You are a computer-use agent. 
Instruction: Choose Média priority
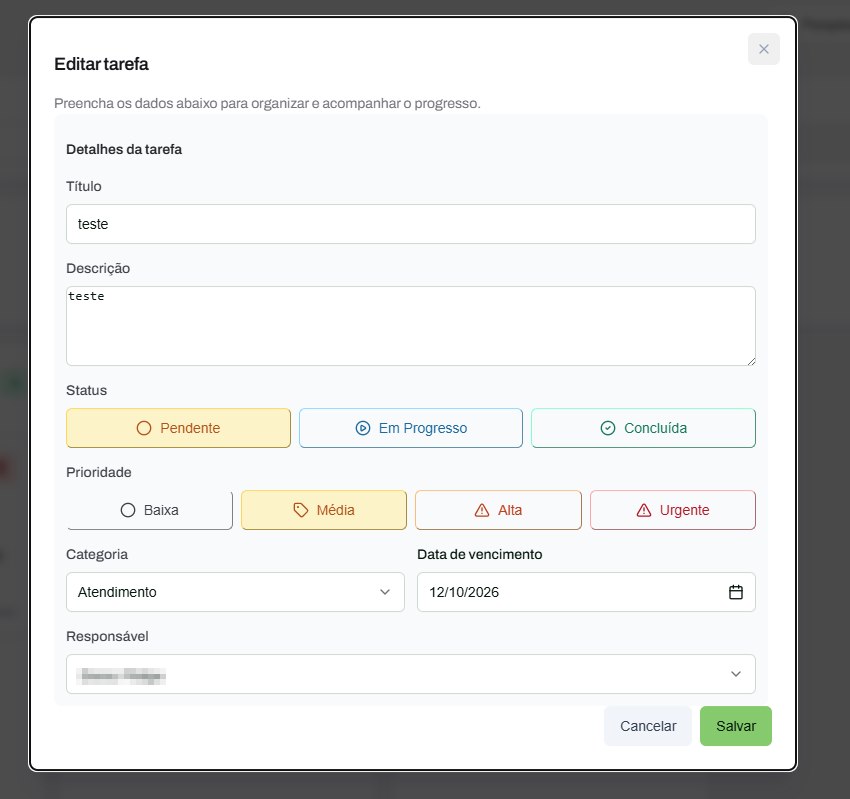click(x=324, y=510)
